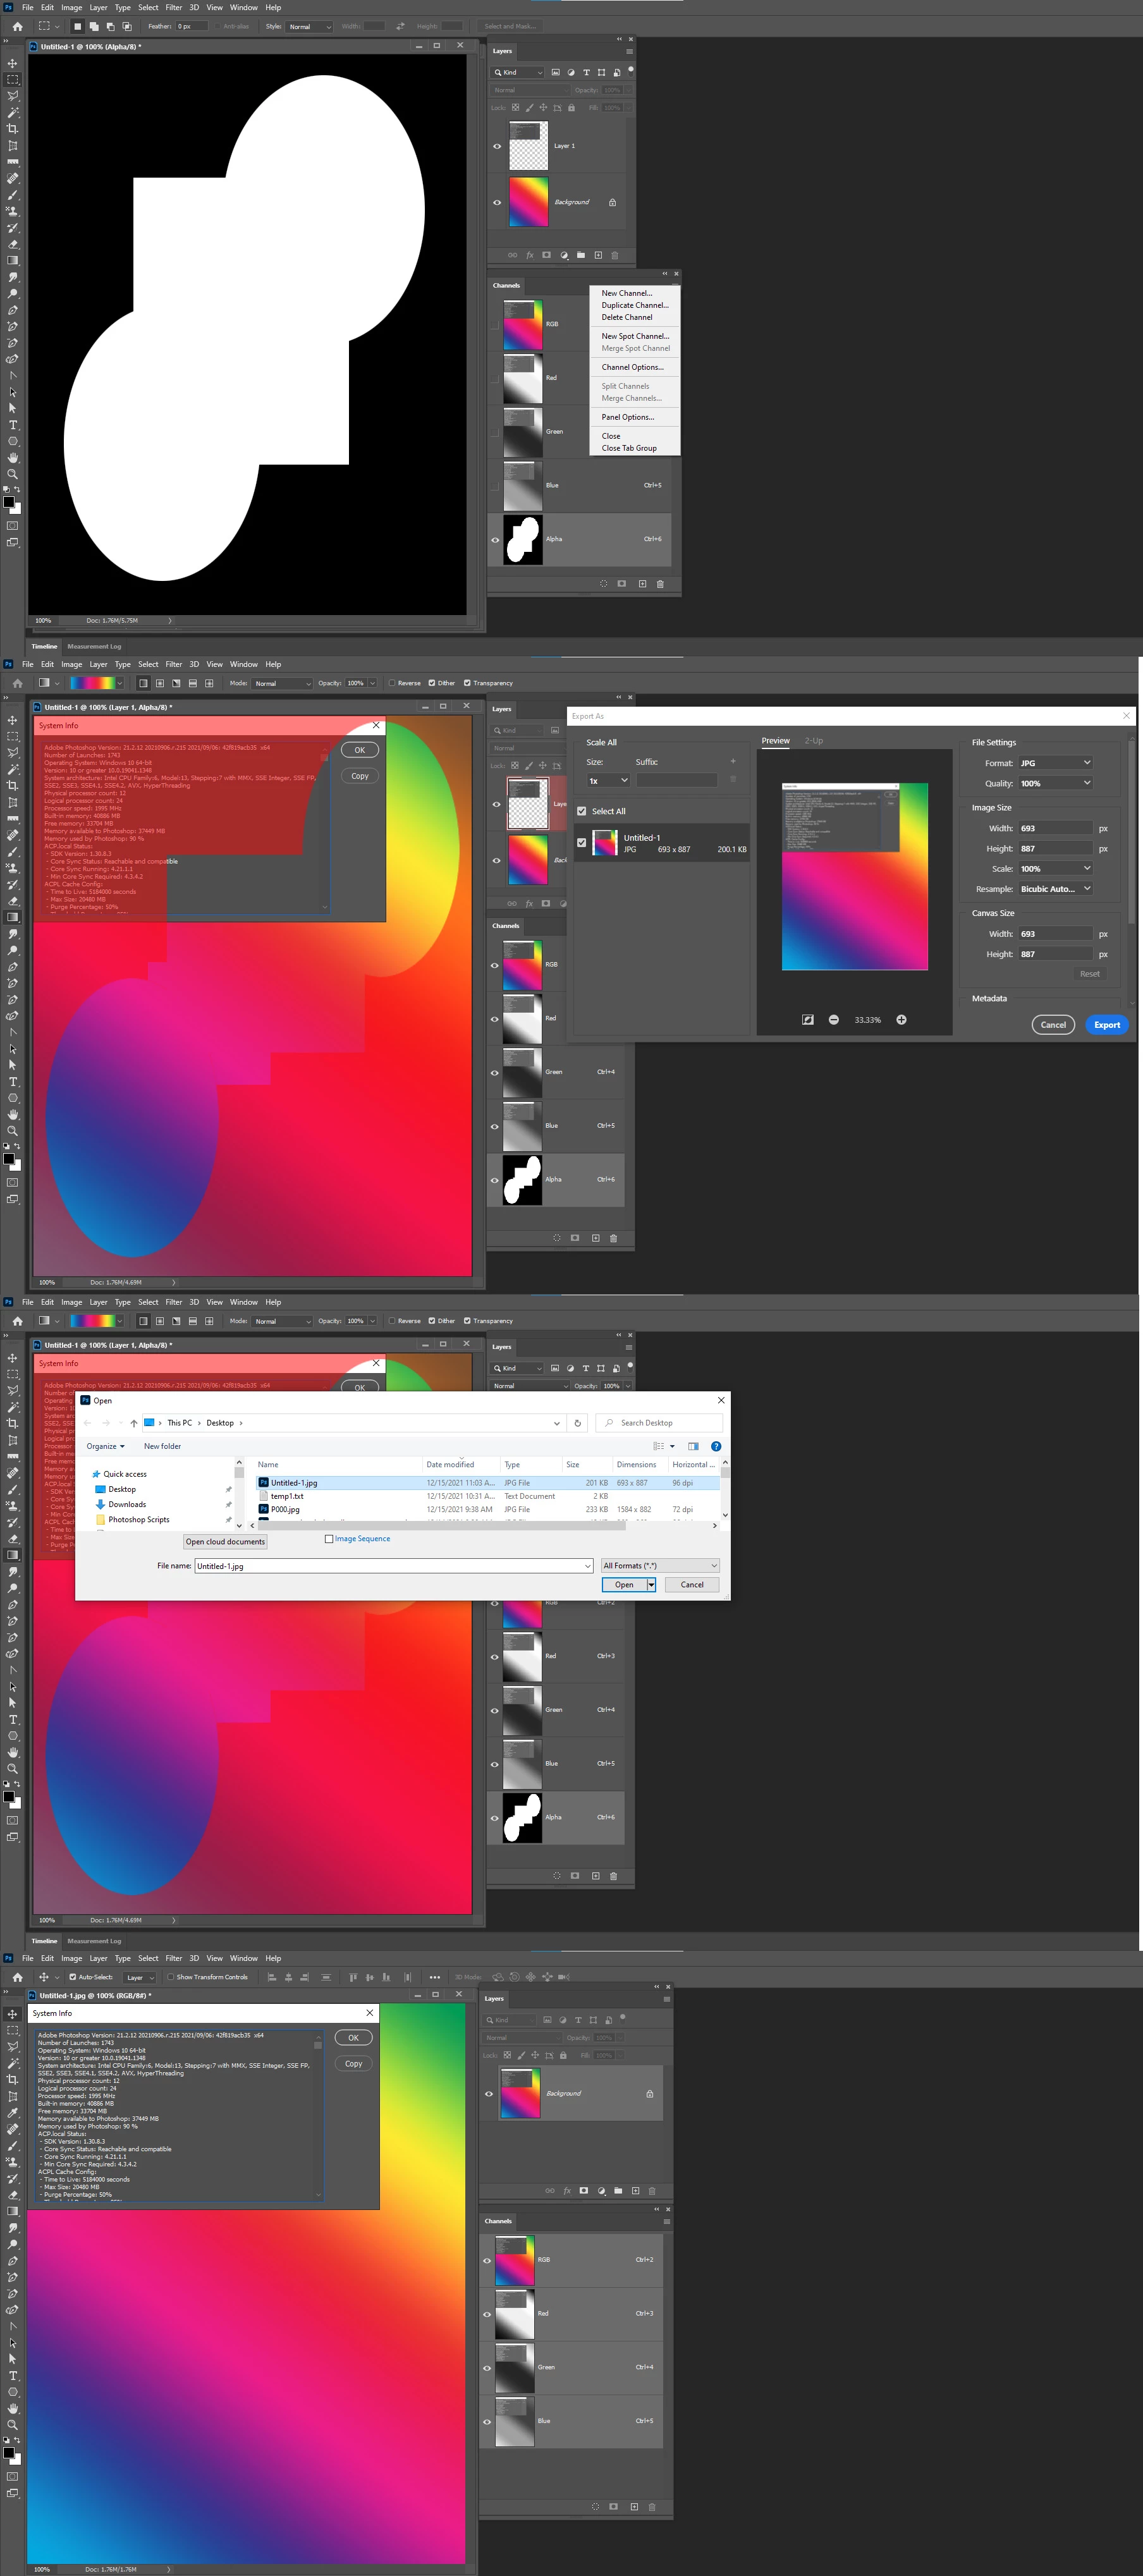Screen dimensions: 1143x2576
Task: Choose Duplicate Channel... from Channels panel menu
Action: click(635, 305)
